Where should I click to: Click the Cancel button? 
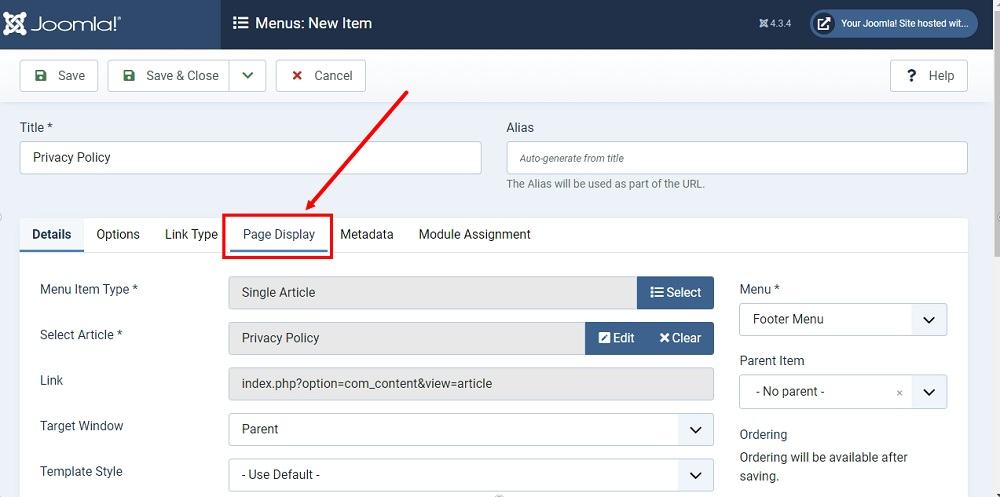coord(321,76)
